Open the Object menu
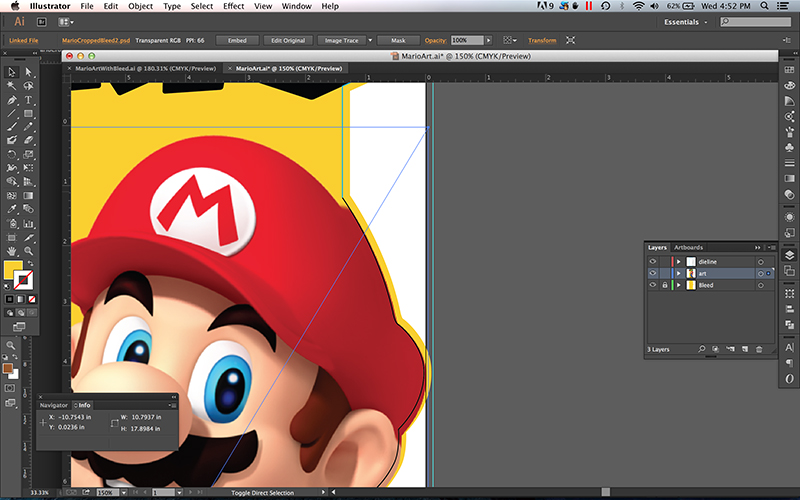800x500 pixels. click(x=140, y=6)
